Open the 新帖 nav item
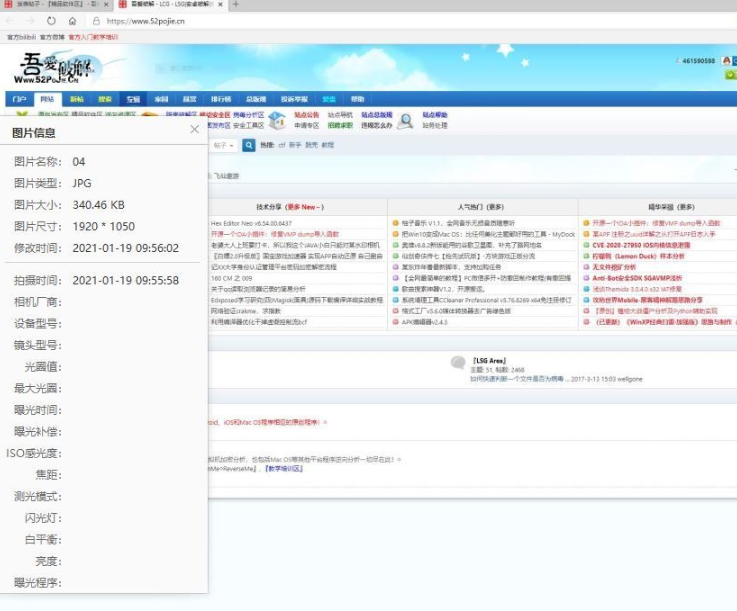 click(x=77, y=99)
